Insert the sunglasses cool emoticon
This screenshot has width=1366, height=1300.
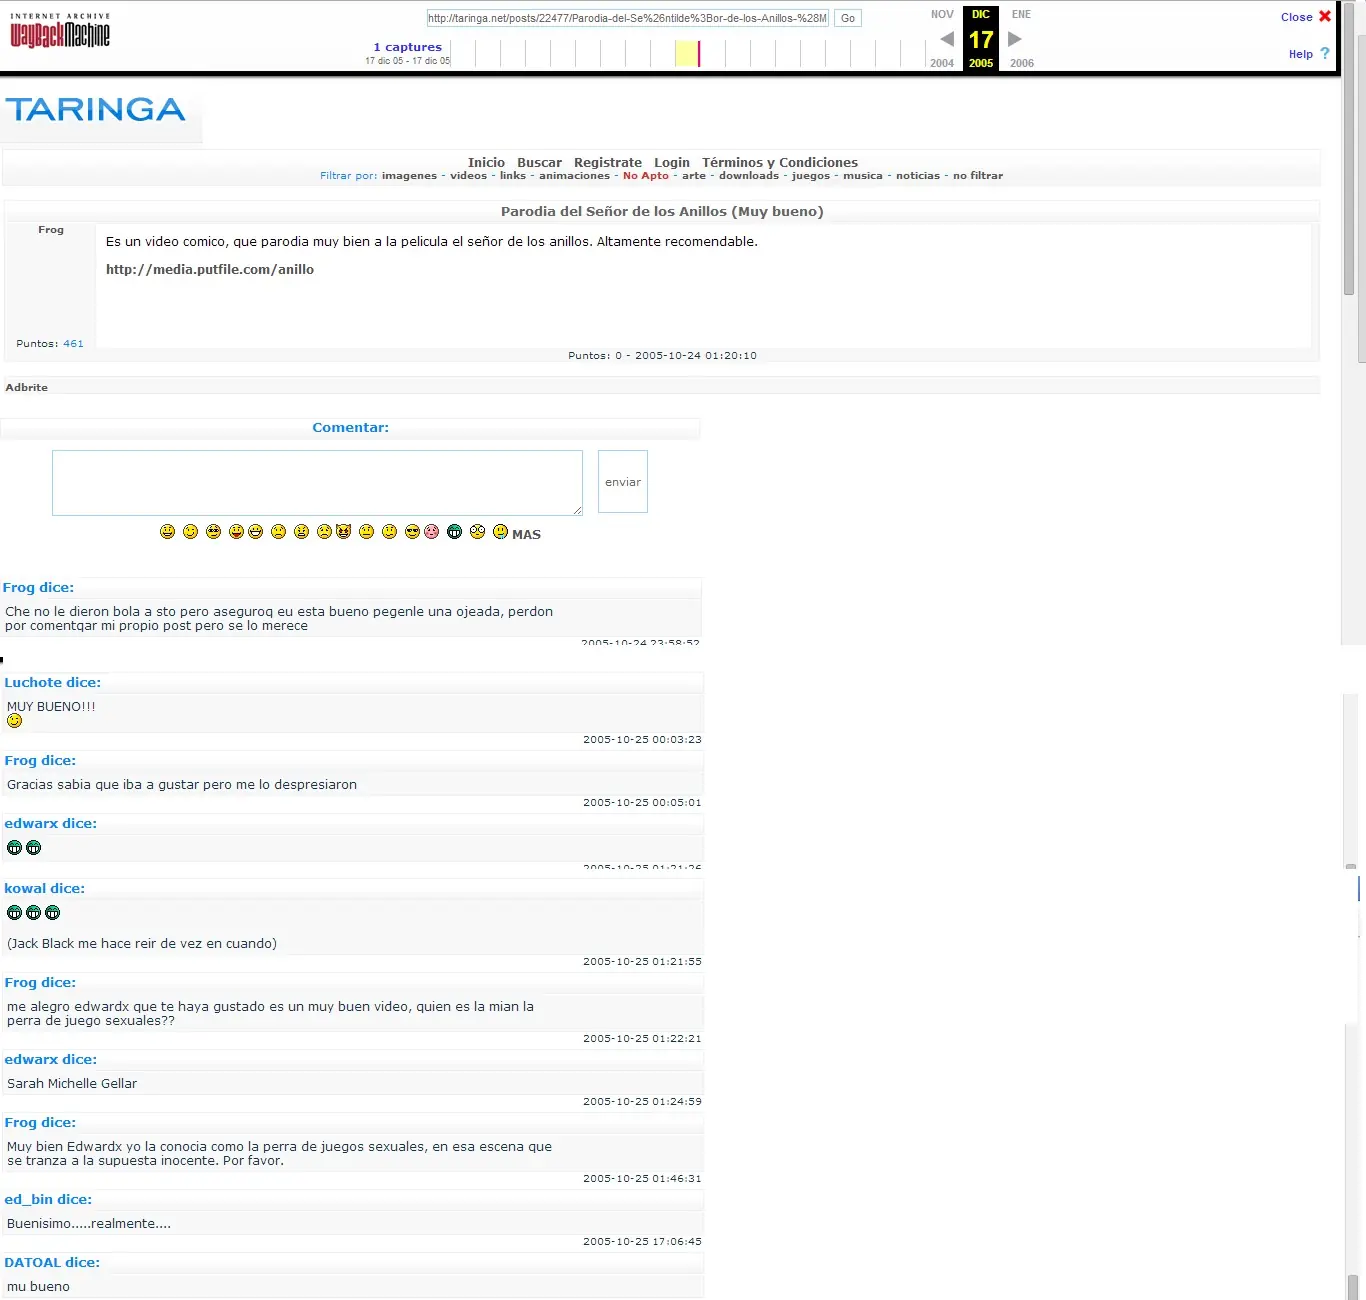click(412, 532)
